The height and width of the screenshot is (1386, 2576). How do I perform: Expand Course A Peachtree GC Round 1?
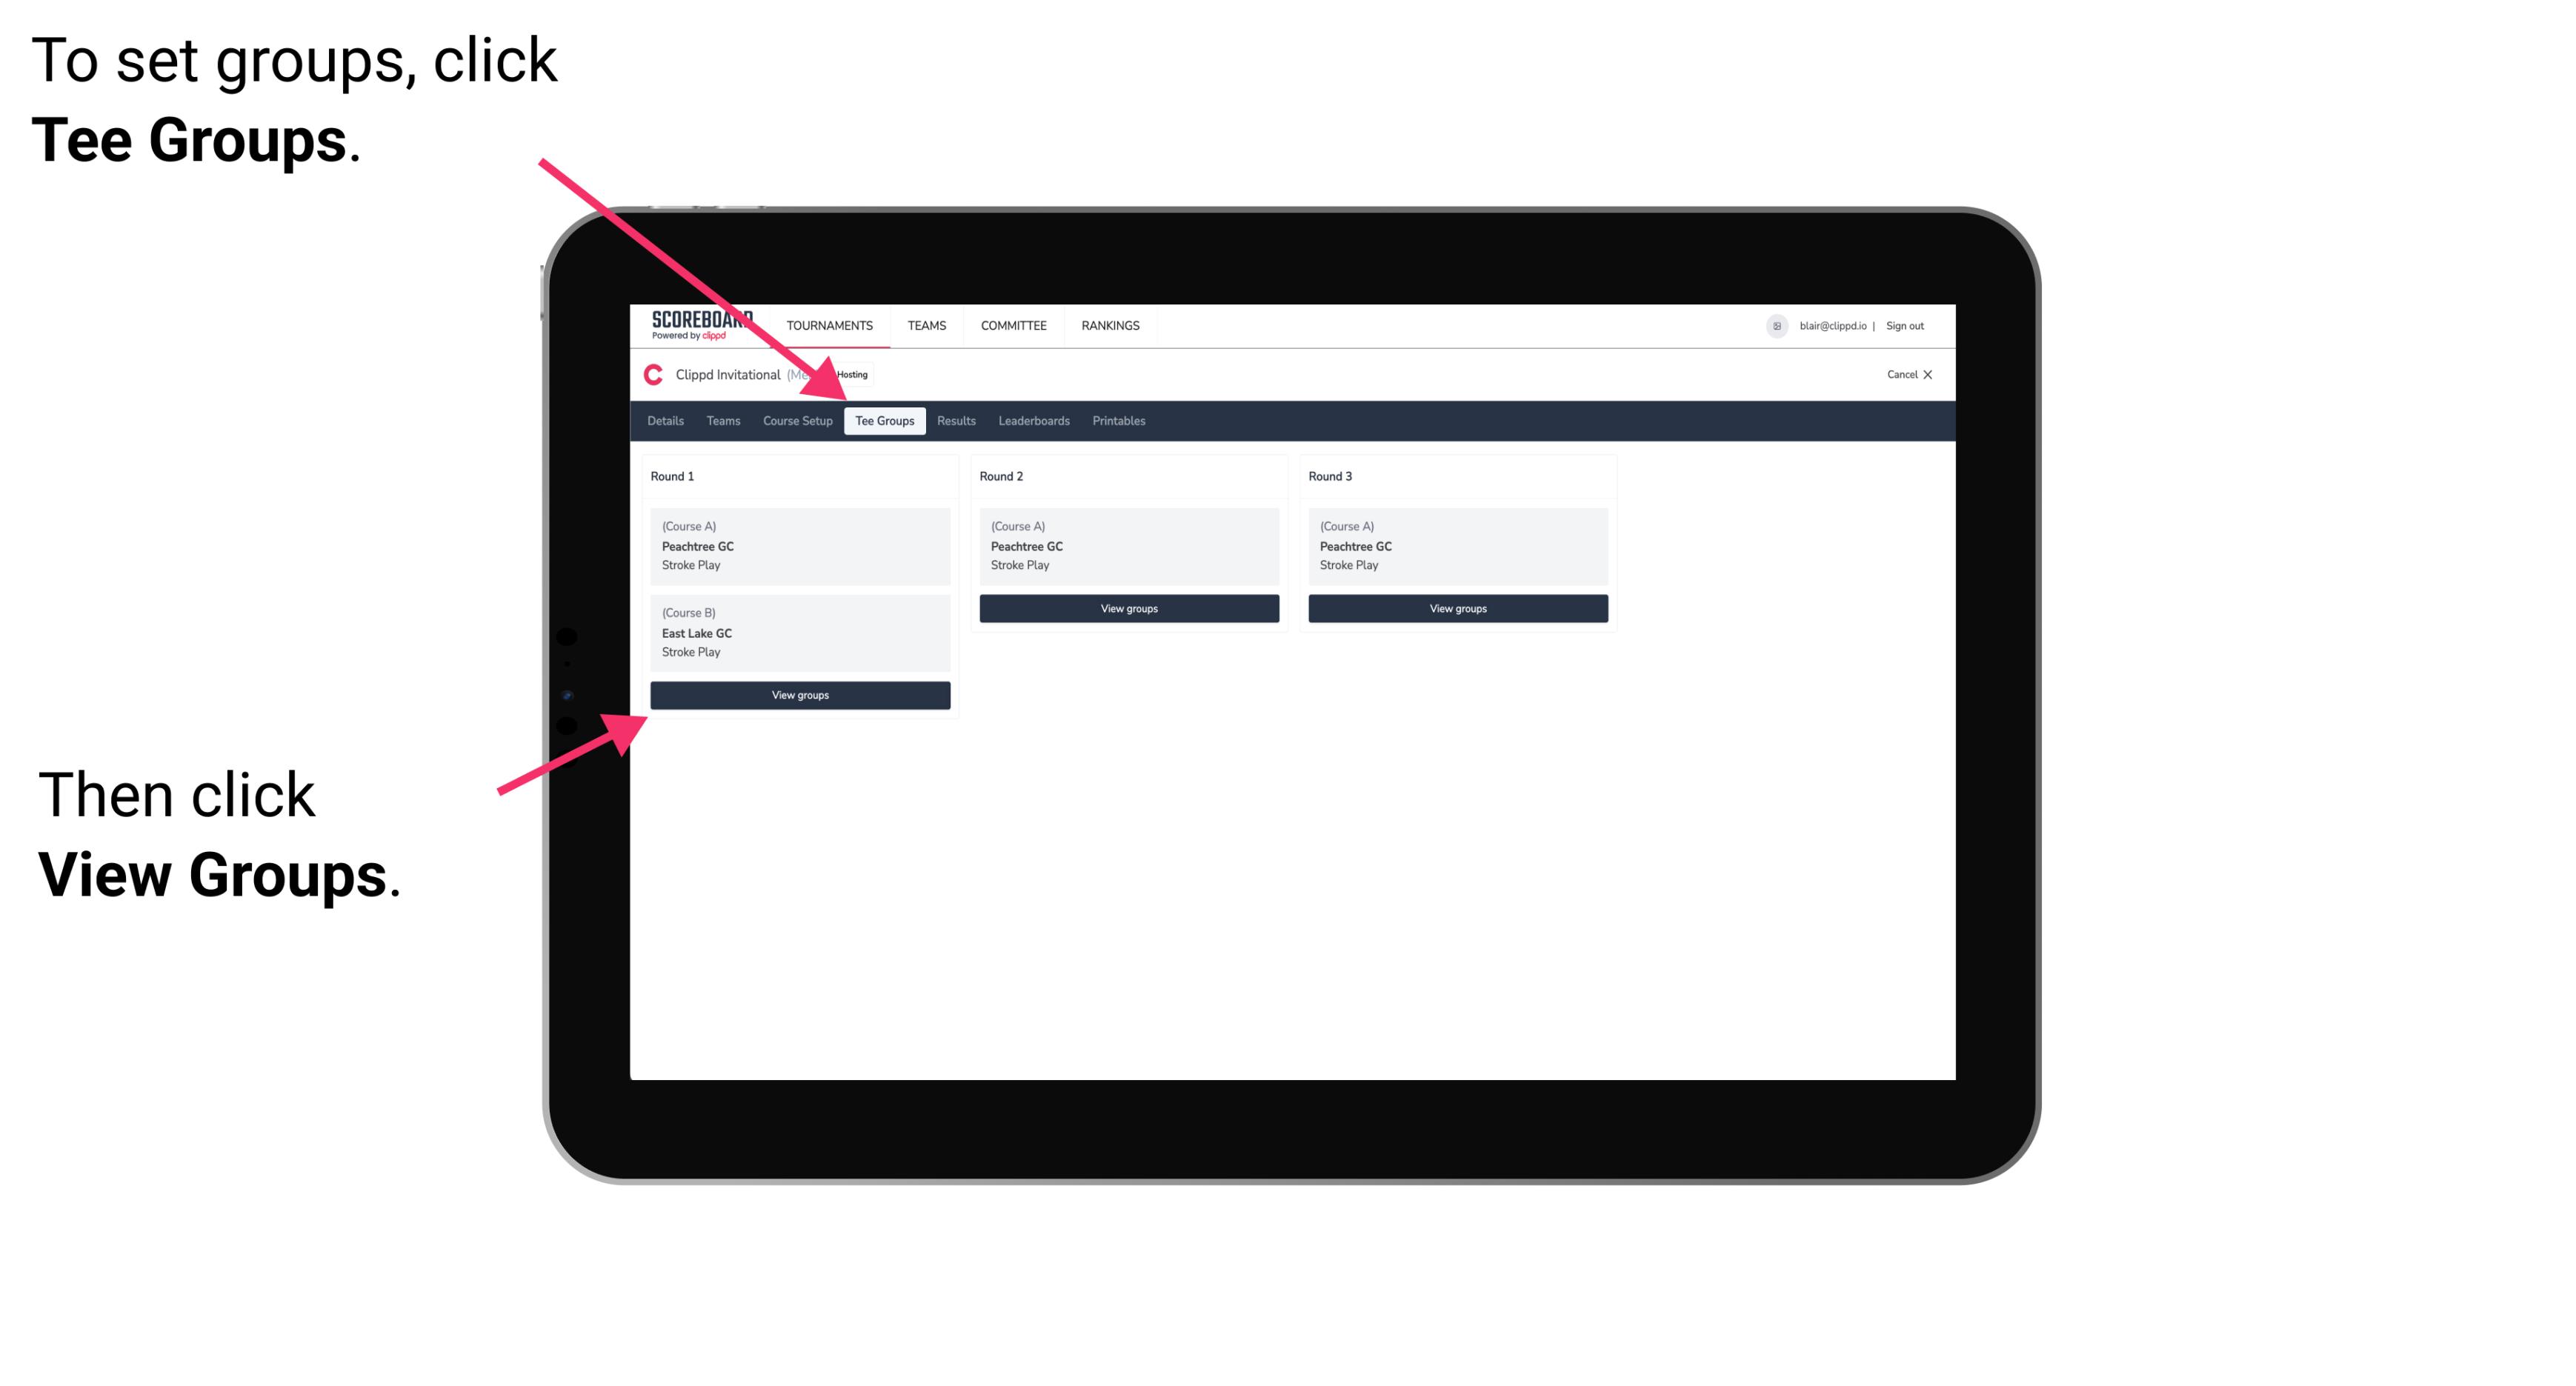click(x=797, y=546)
